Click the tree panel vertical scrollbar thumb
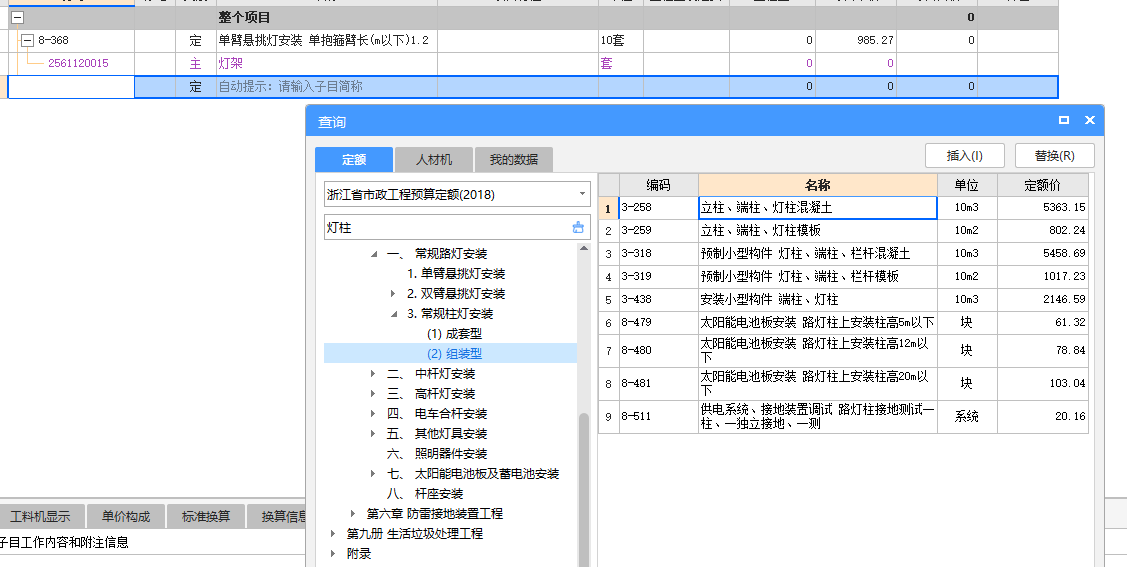Screen dimensions: 1127x567 point(584,489)
